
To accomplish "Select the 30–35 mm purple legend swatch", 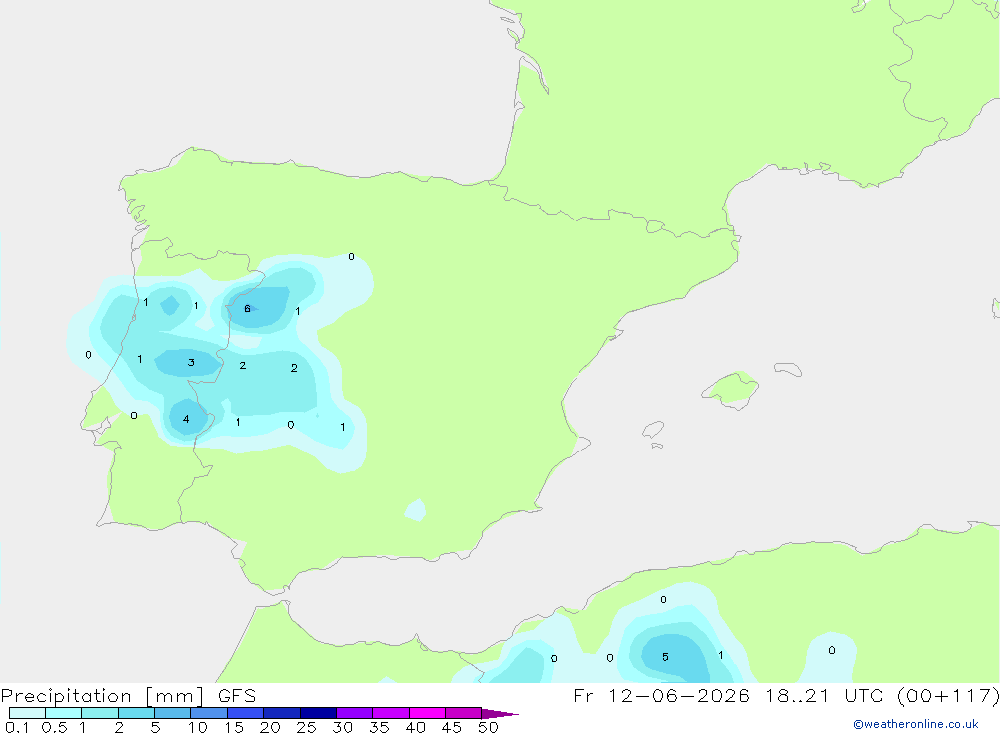I will click(355, 713).
